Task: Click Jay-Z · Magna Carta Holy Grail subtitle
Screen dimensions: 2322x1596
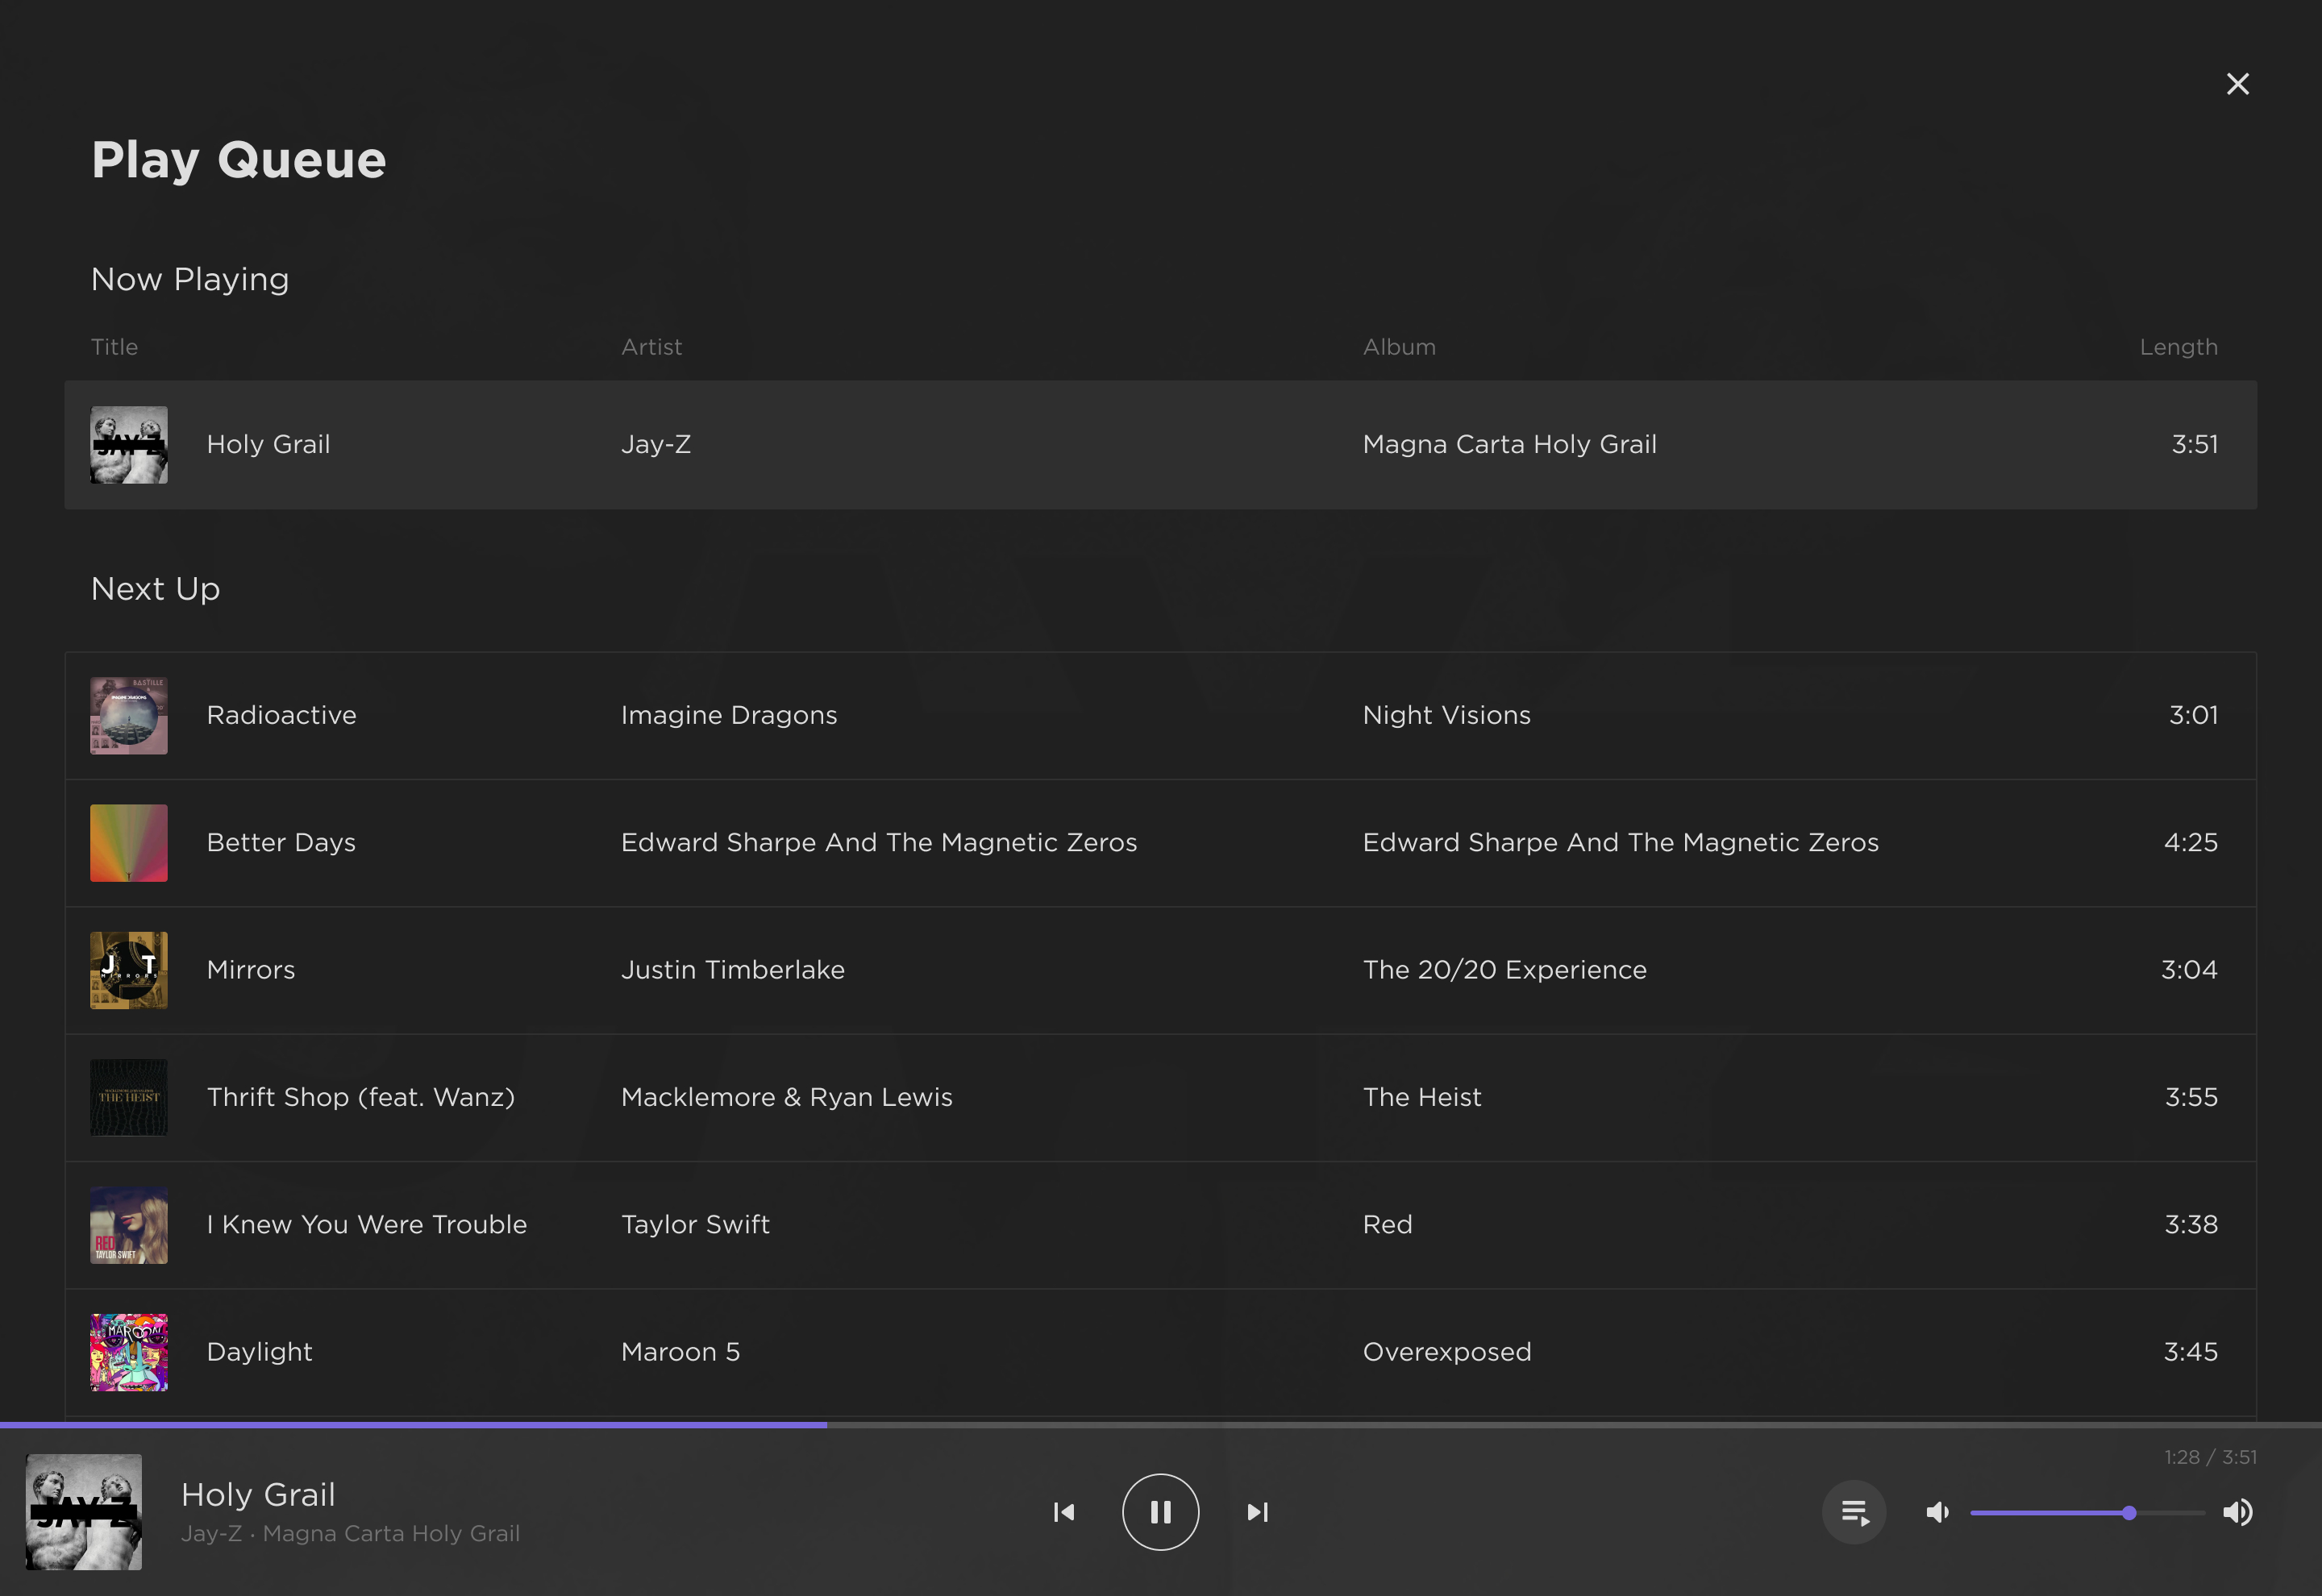Action: pyautogui.click(x=350, y=1534)
